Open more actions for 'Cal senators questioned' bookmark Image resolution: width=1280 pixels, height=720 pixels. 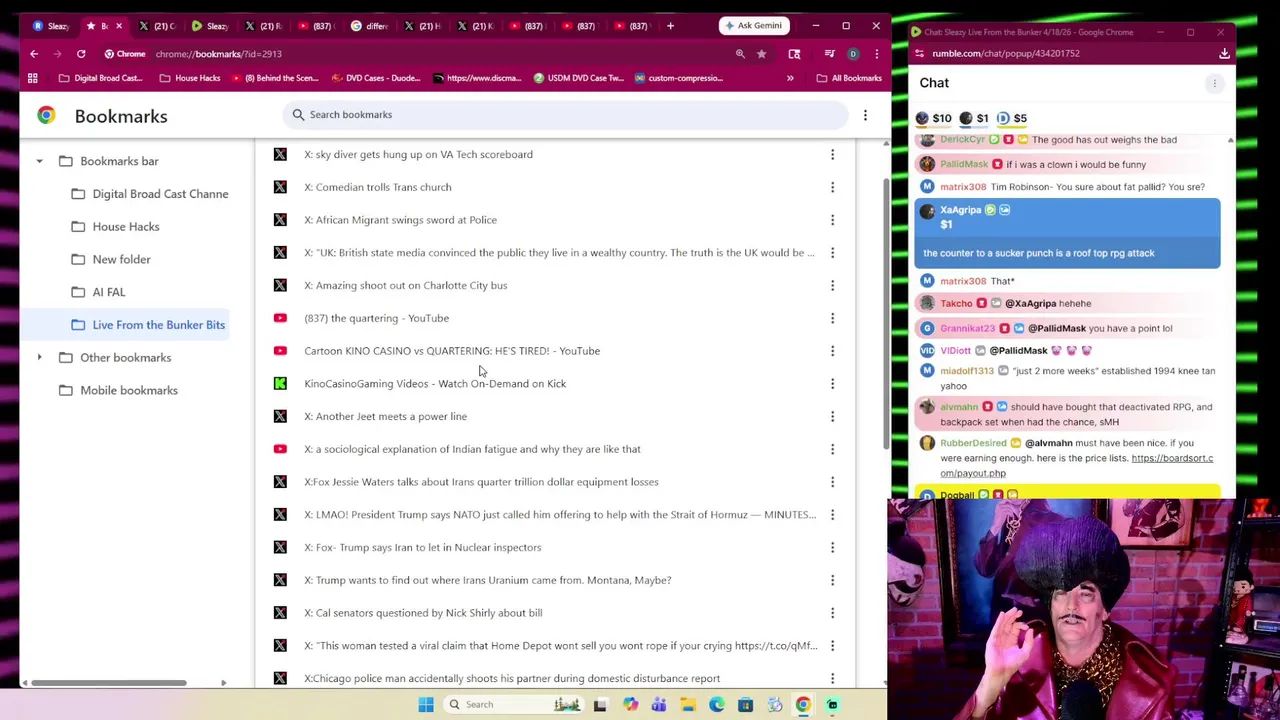[x=832, y=613]
